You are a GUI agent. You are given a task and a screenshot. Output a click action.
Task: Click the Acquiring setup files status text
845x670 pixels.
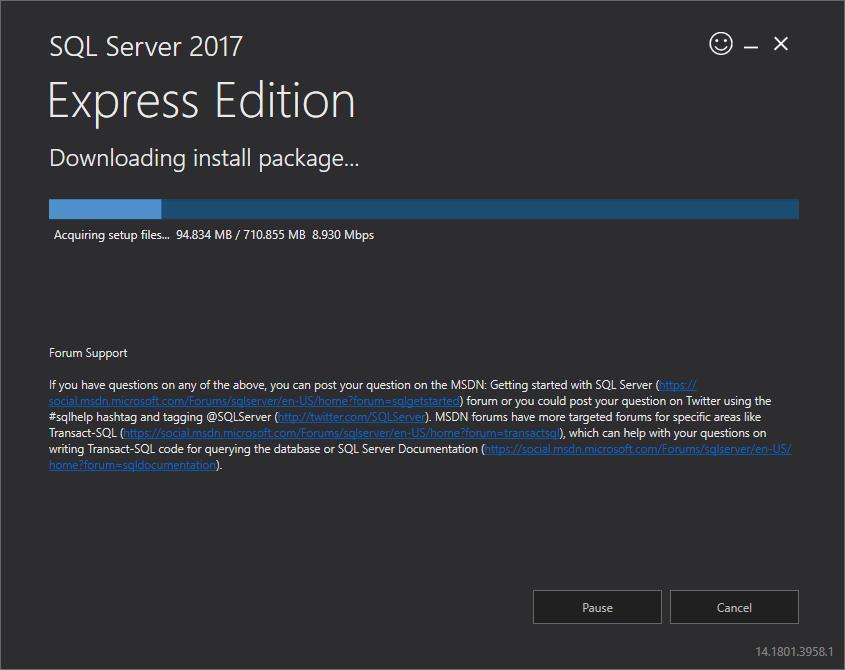[x=112, y=235]
